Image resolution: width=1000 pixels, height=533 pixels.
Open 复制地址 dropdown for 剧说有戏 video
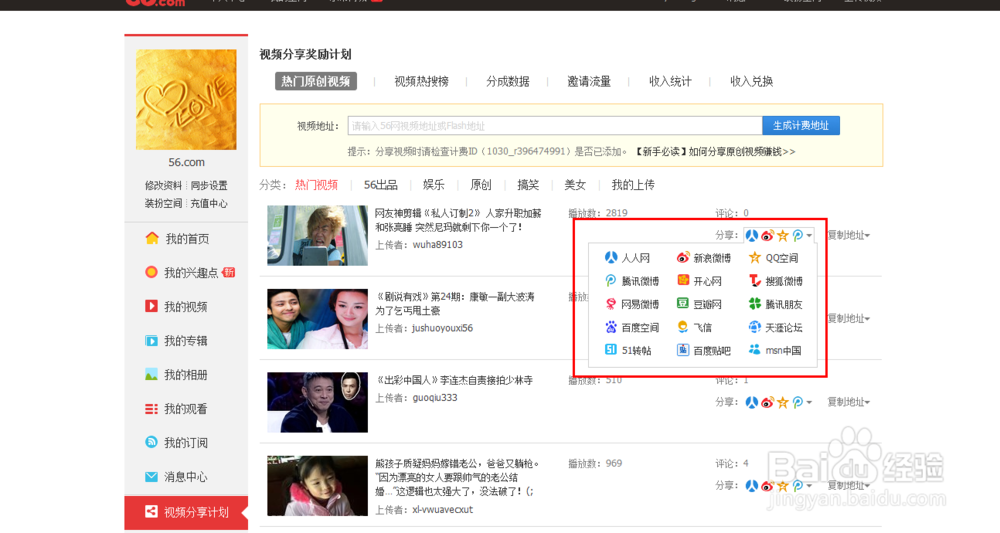click(849, 319)
